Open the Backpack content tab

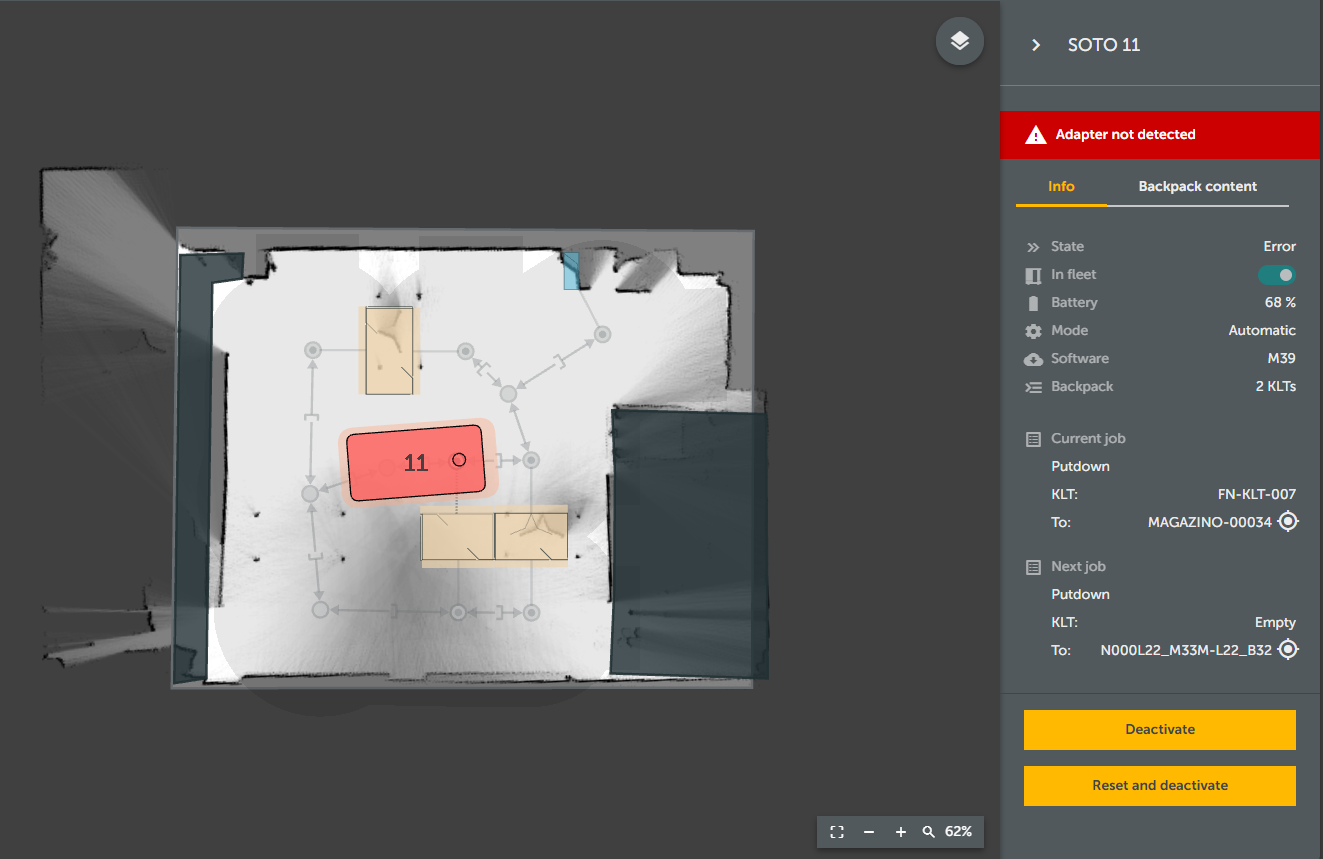(1198, 187)
